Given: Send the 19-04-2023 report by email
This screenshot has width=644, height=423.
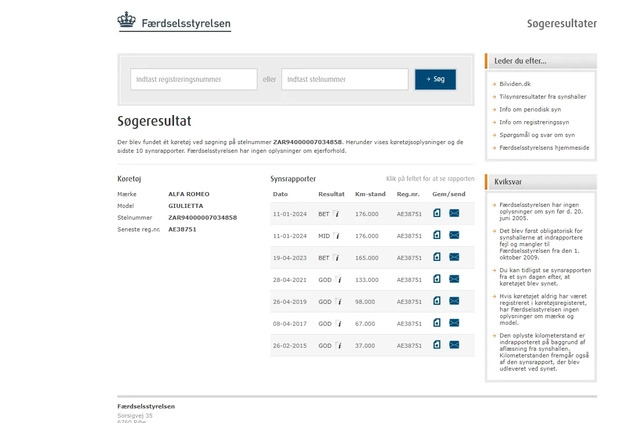Looking at the screenshot, I should (x=454, y=257).
